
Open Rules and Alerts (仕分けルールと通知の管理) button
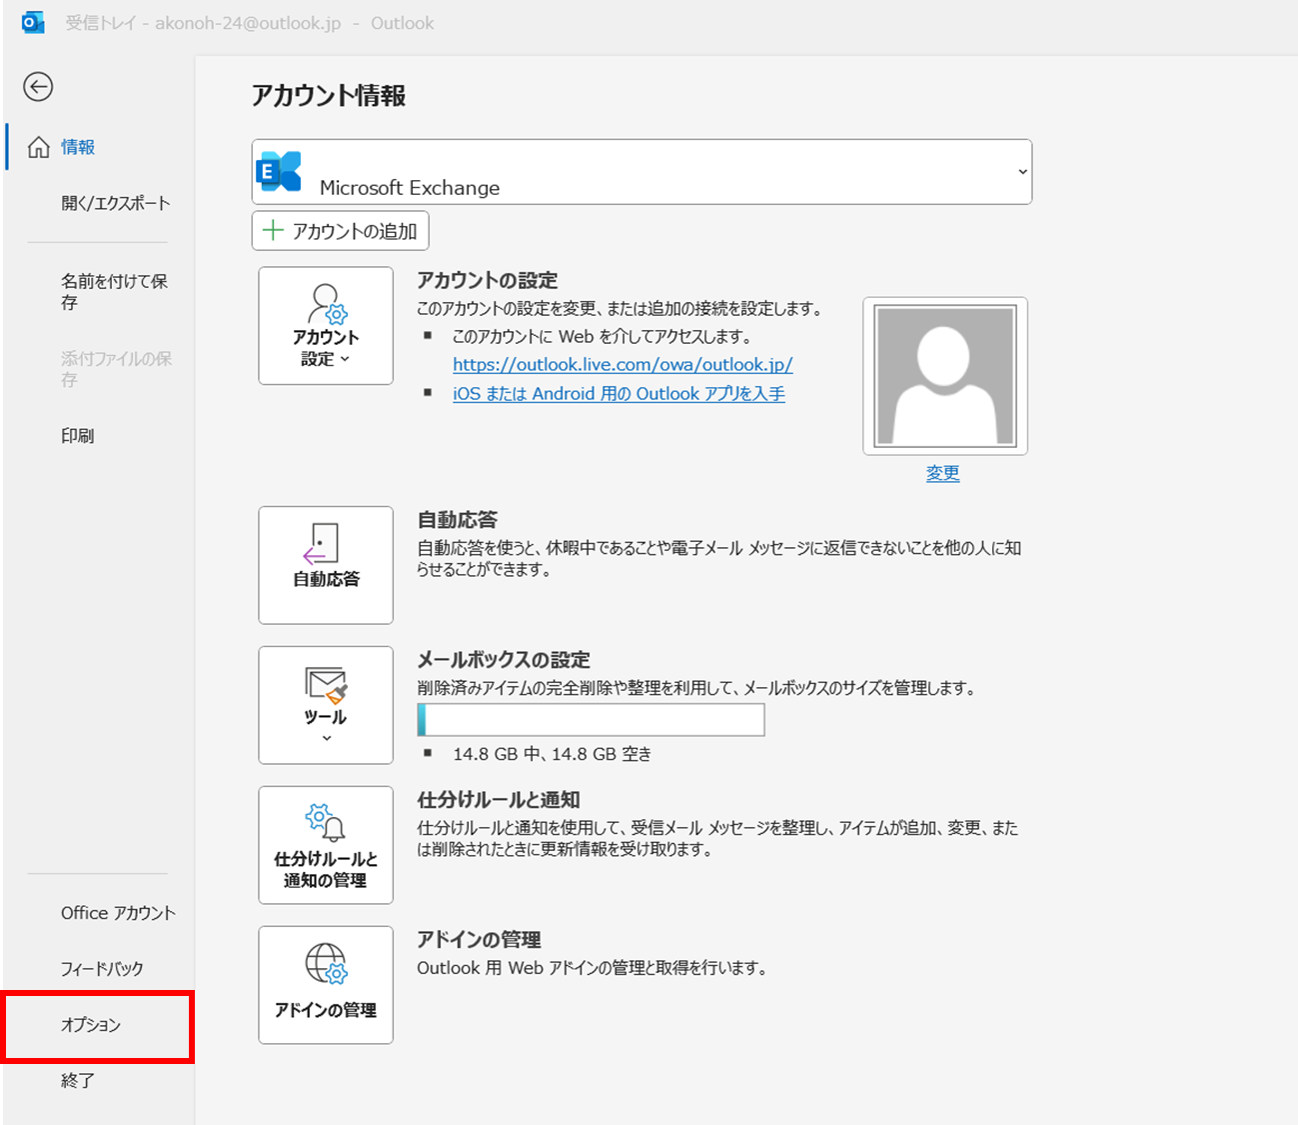pyautogui.click(x=326, y=845)
